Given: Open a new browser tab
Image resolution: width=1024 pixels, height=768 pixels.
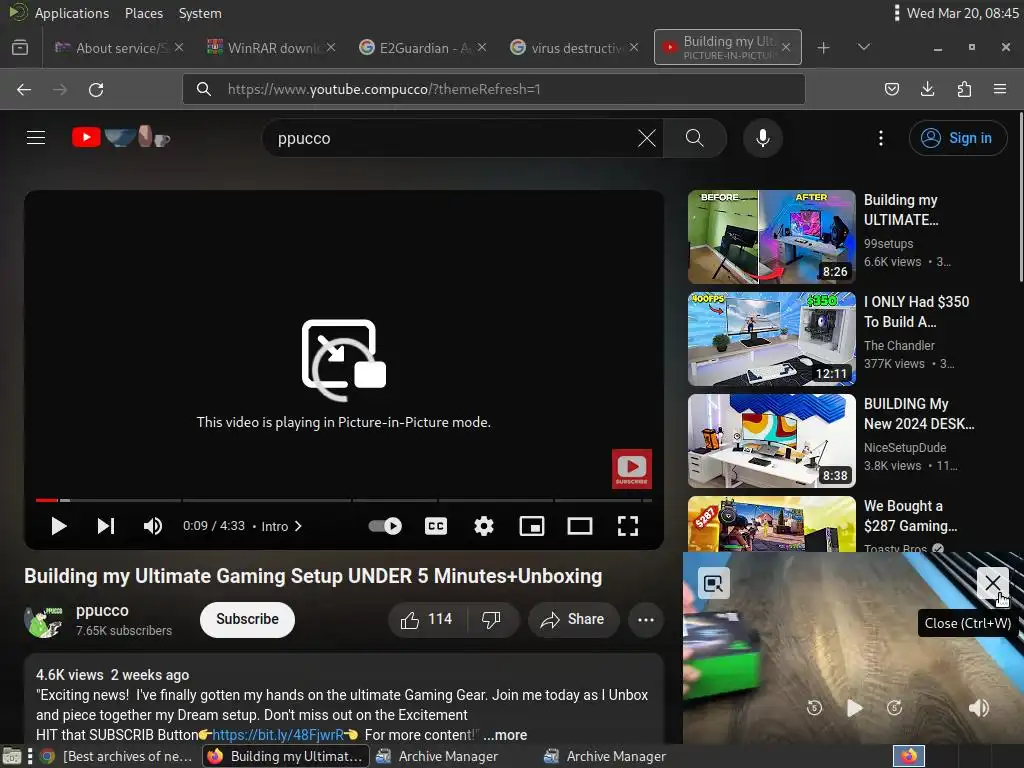Looking at the screenshot, I should coord(824,48).
